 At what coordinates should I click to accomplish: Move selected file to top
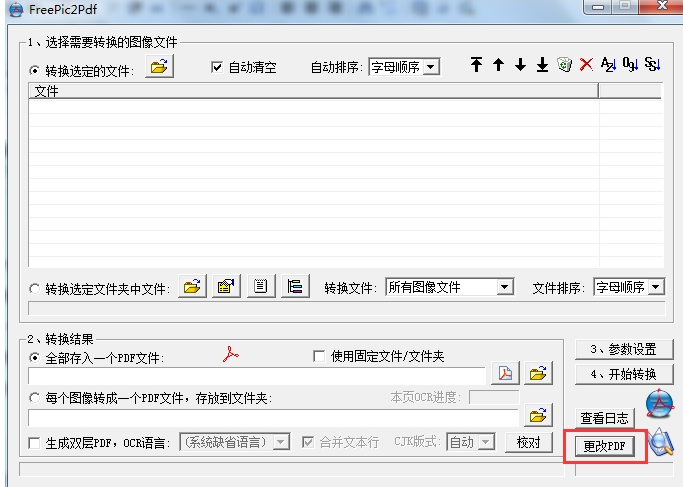477,64
